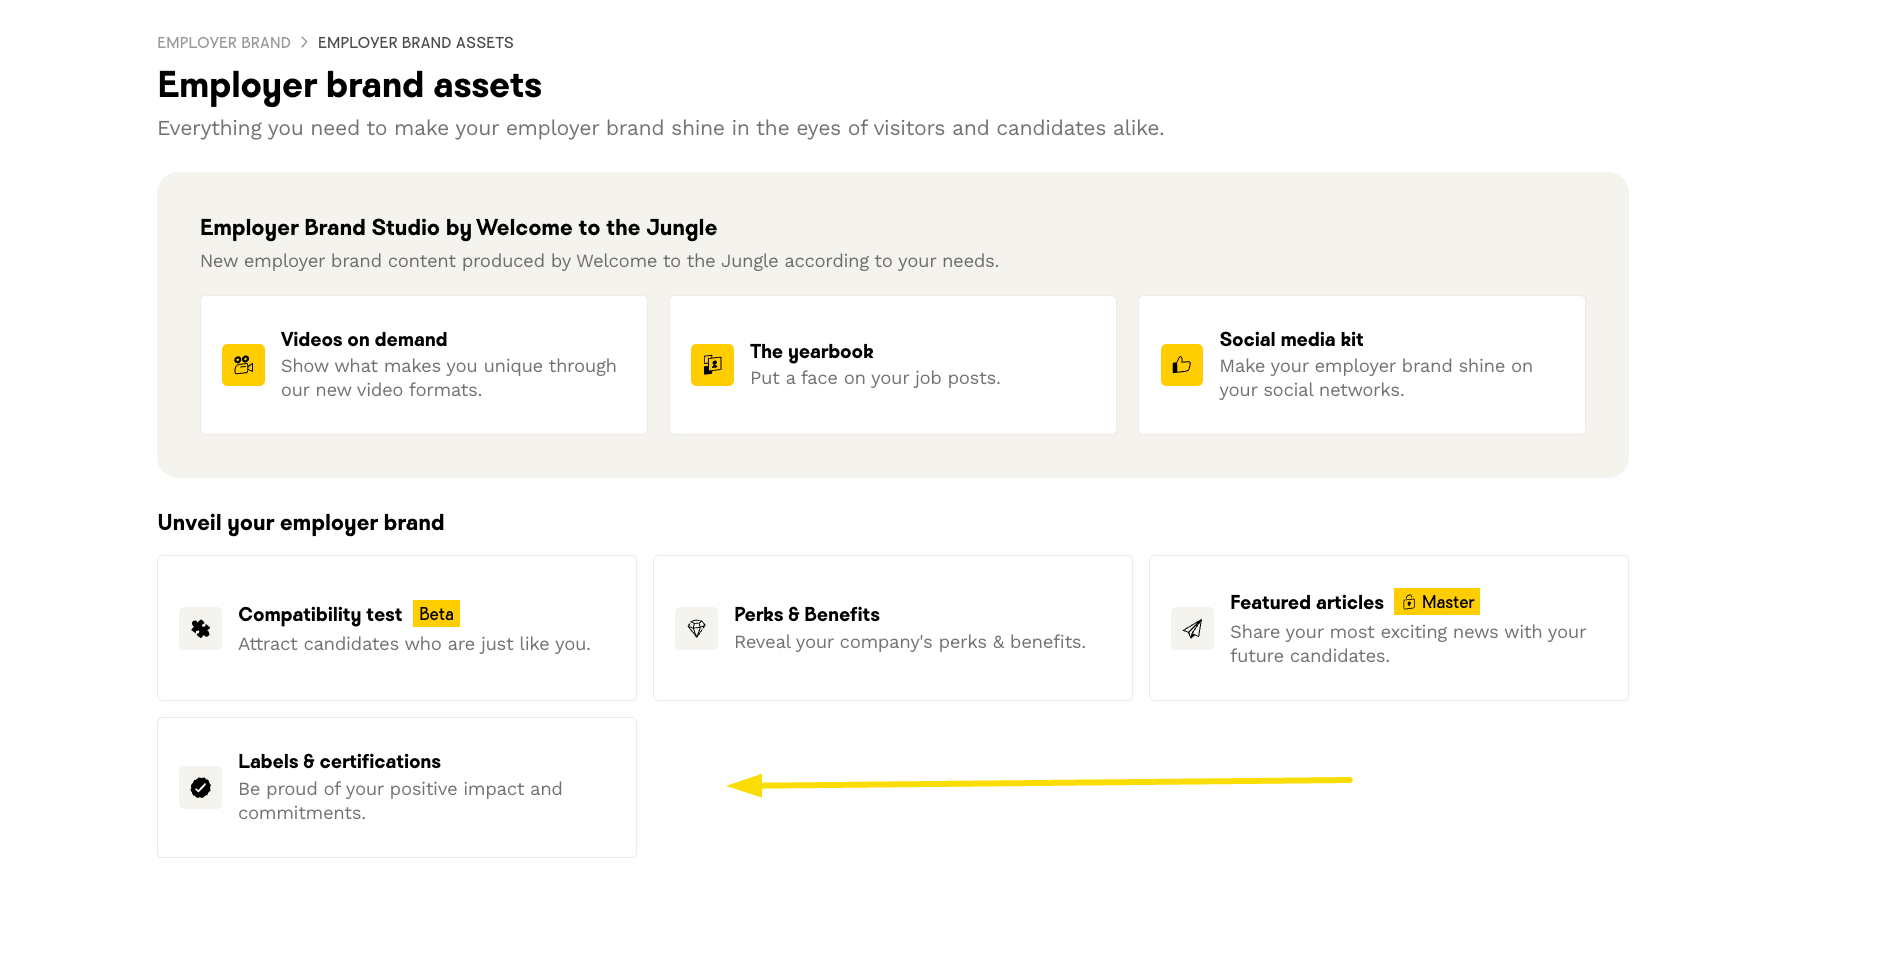Click the Master badge on Featured articles
Image resolution: width=1898 pixels, height=960 pixels.
coord(1437,602)
